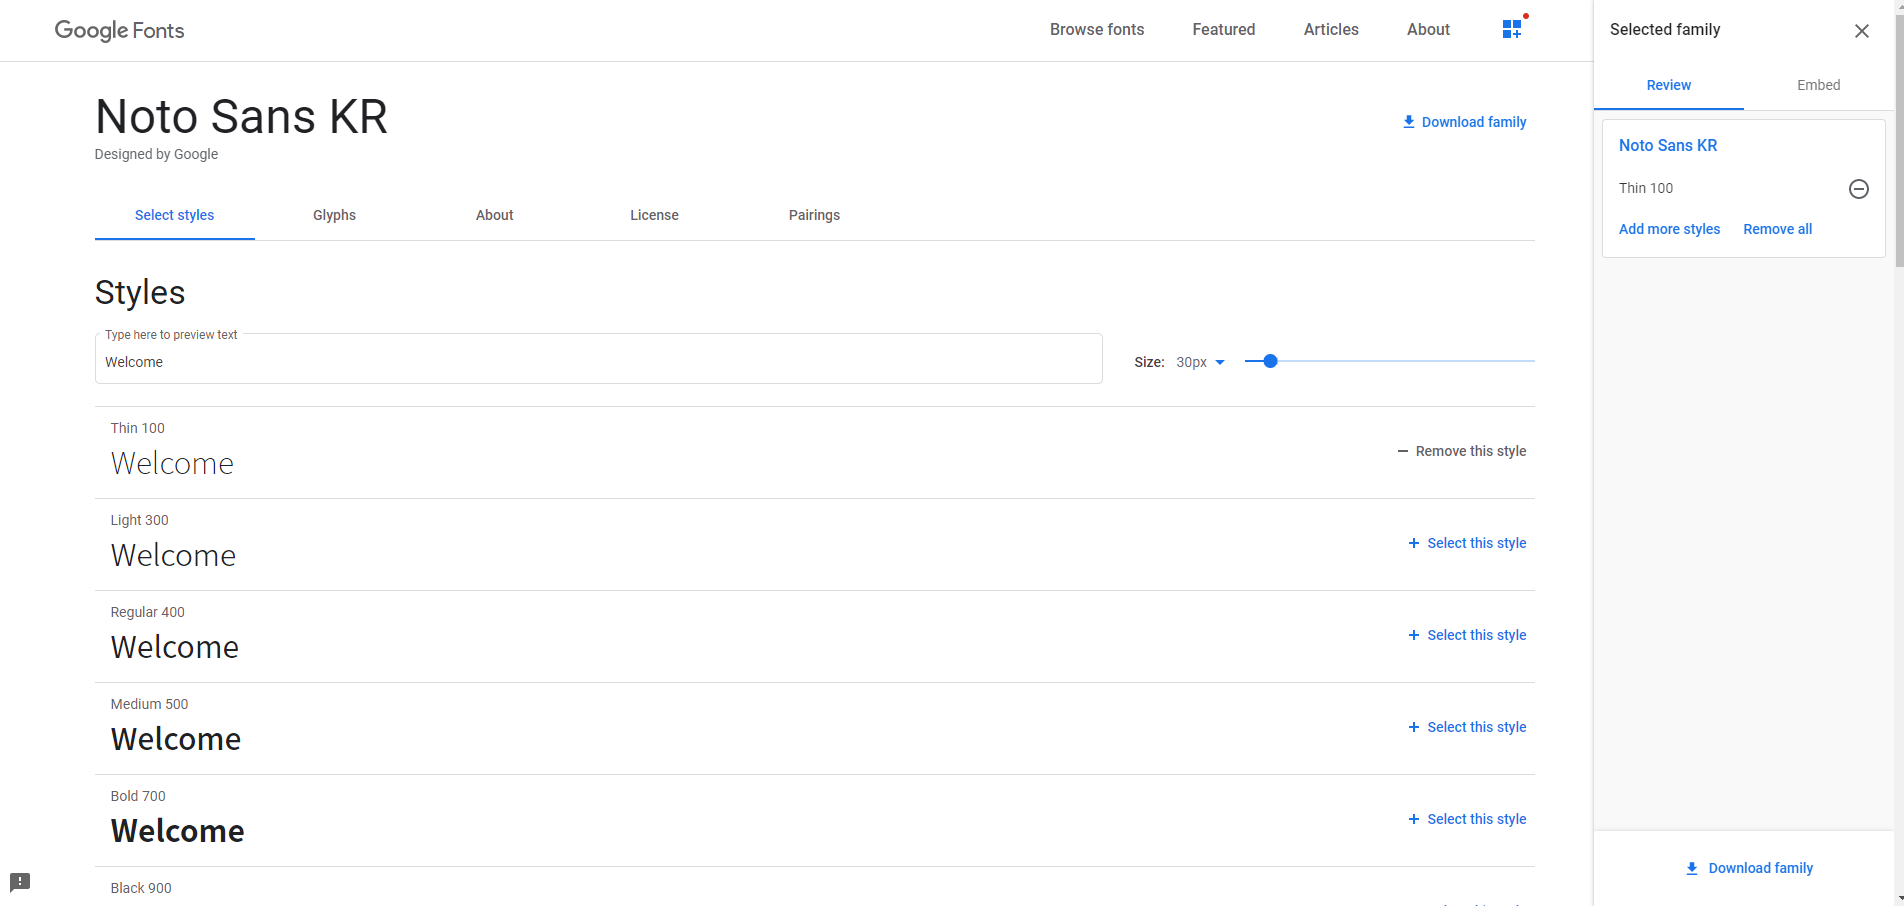
Task: Click Download family in side panel footer
Action: [x=1748, y=868]
